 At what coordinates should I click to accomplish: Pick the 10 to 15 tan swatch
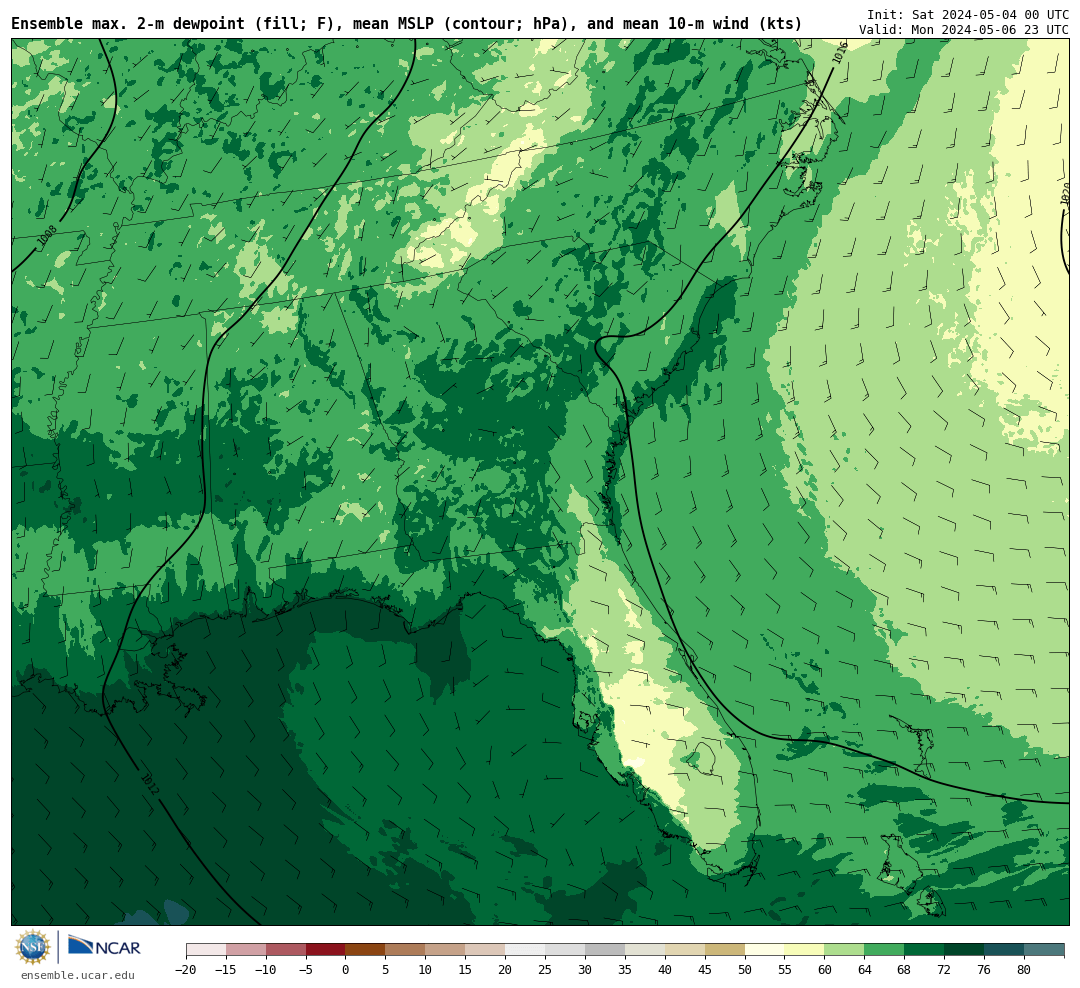pyautogui.click(x=445, y=950)
